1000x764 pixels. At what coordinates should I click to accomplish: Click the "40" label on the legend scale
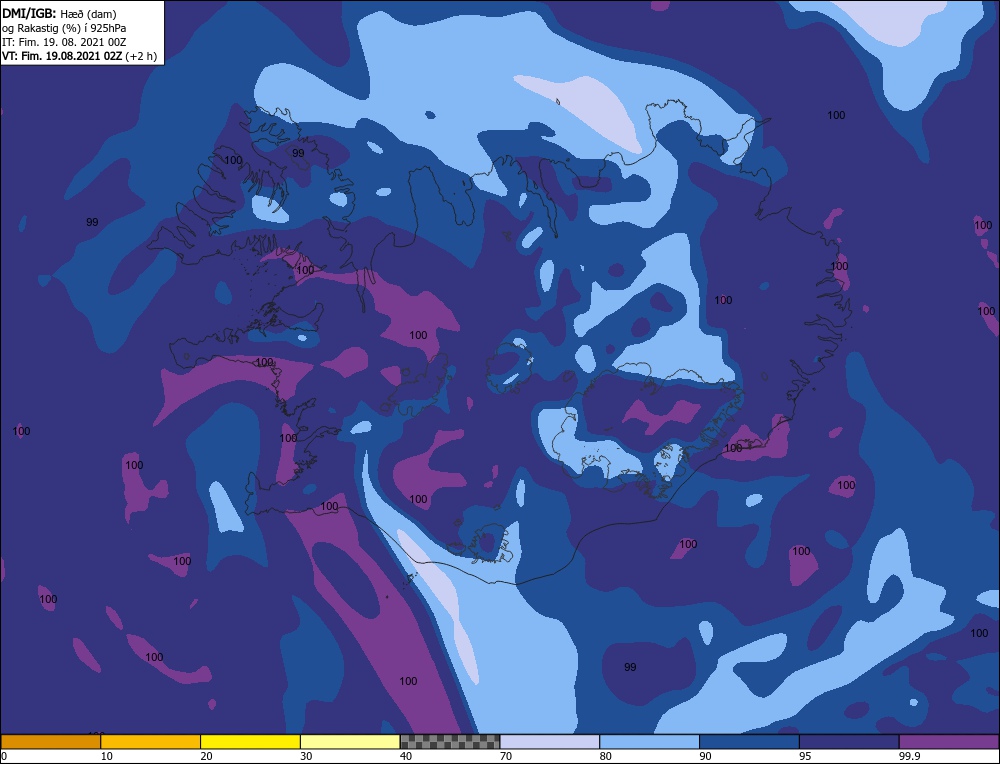pyautogui.click(x=406, y=756)
